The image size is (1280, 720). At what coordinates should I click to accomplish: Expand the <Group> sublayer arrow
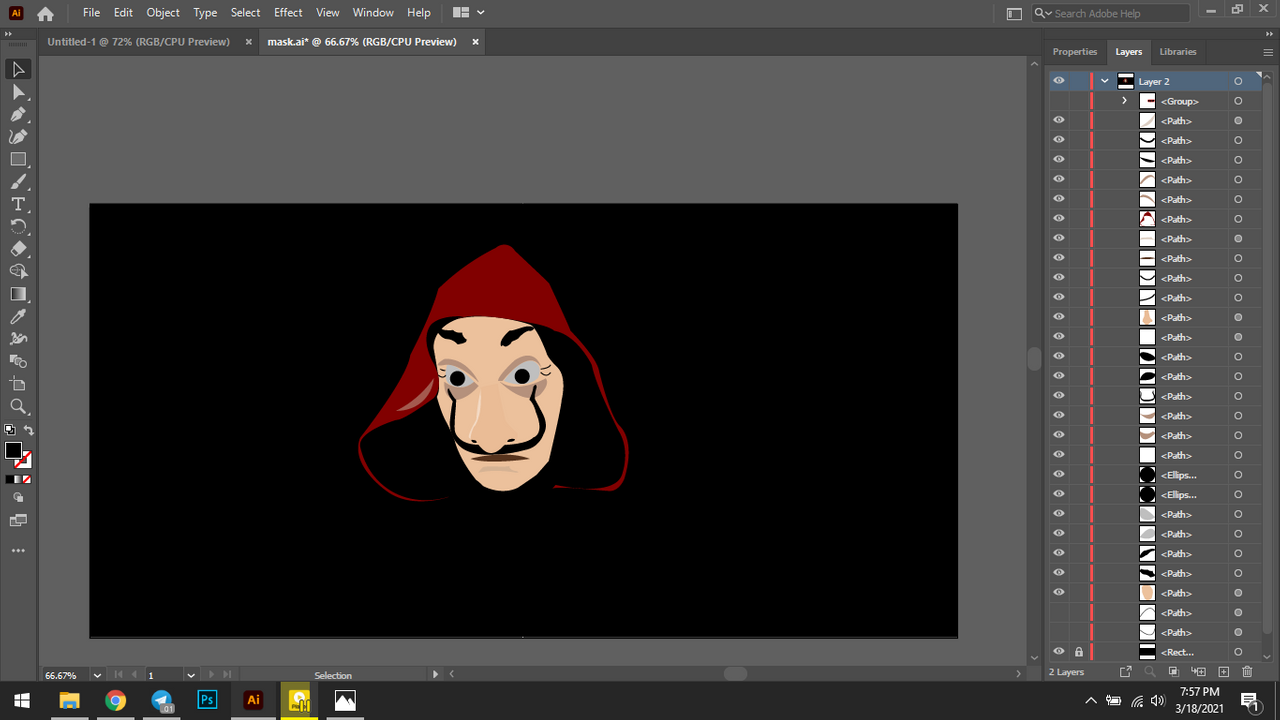coord(1124,101)
